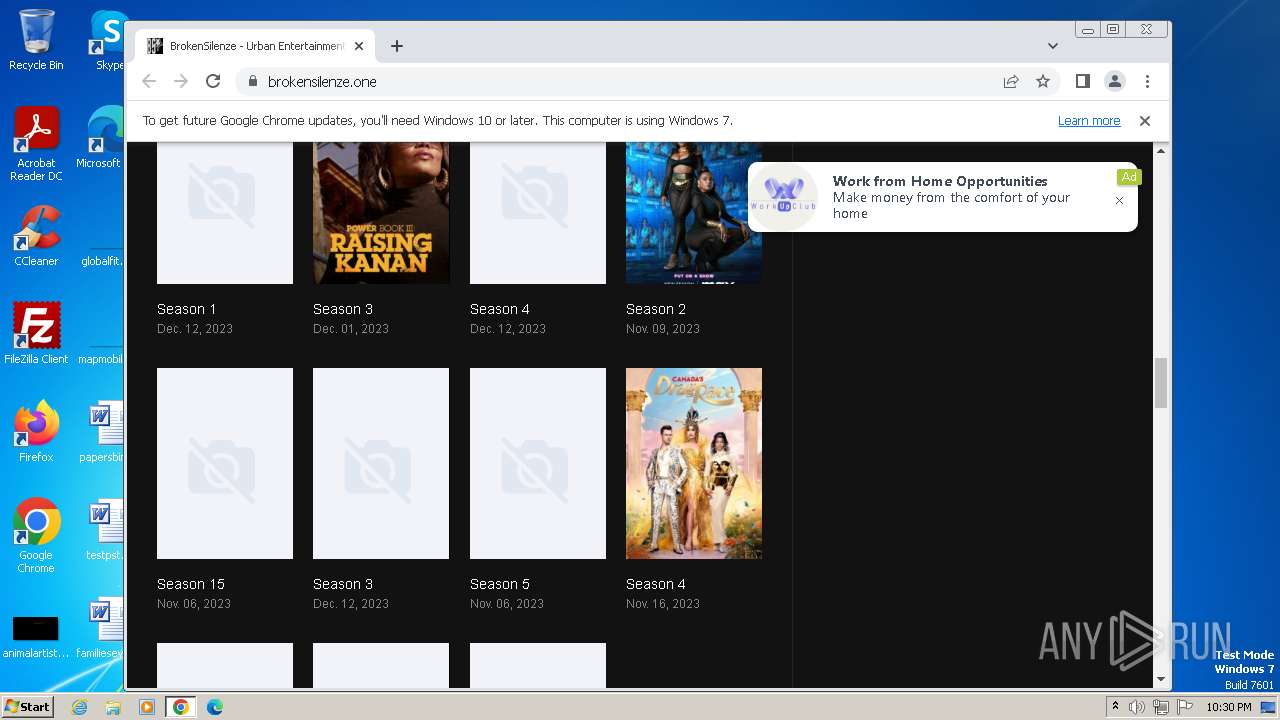The height and width of the screenshot is (720, 1280).
Task: Go back using browser back arrow
Action: [x=149, y=81]
